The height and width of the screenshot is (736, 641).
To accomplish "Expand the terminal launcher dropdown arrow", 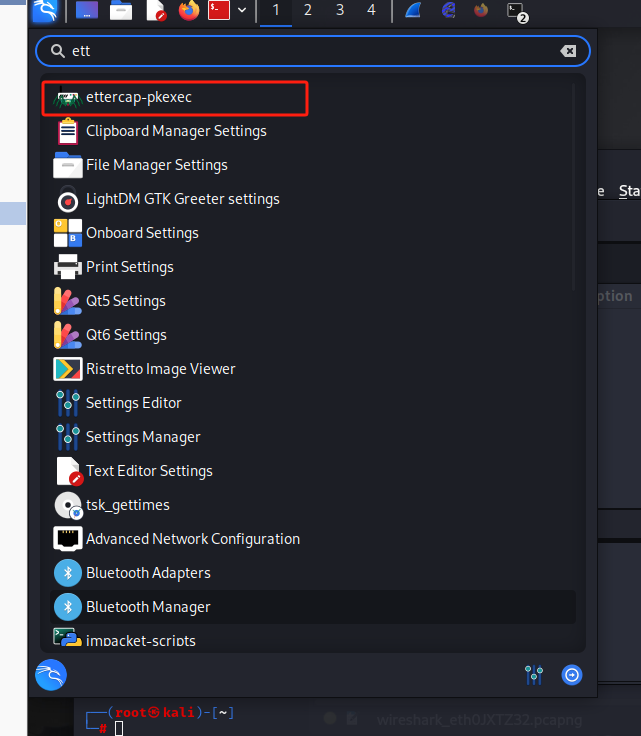I will click(x=242, y=10).
